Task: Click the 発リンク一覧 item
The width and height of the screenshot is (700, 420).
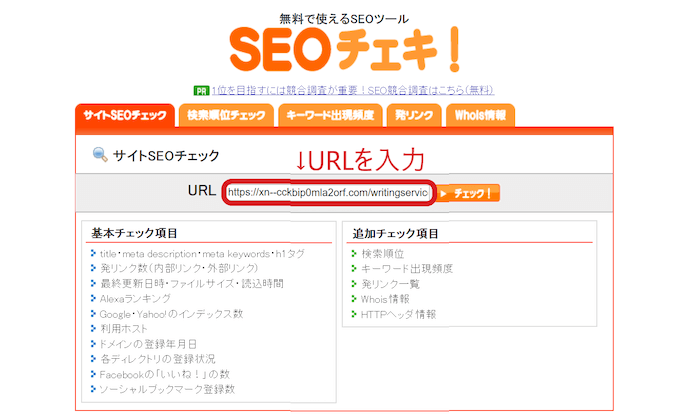Action: click(x=390, y=284)
